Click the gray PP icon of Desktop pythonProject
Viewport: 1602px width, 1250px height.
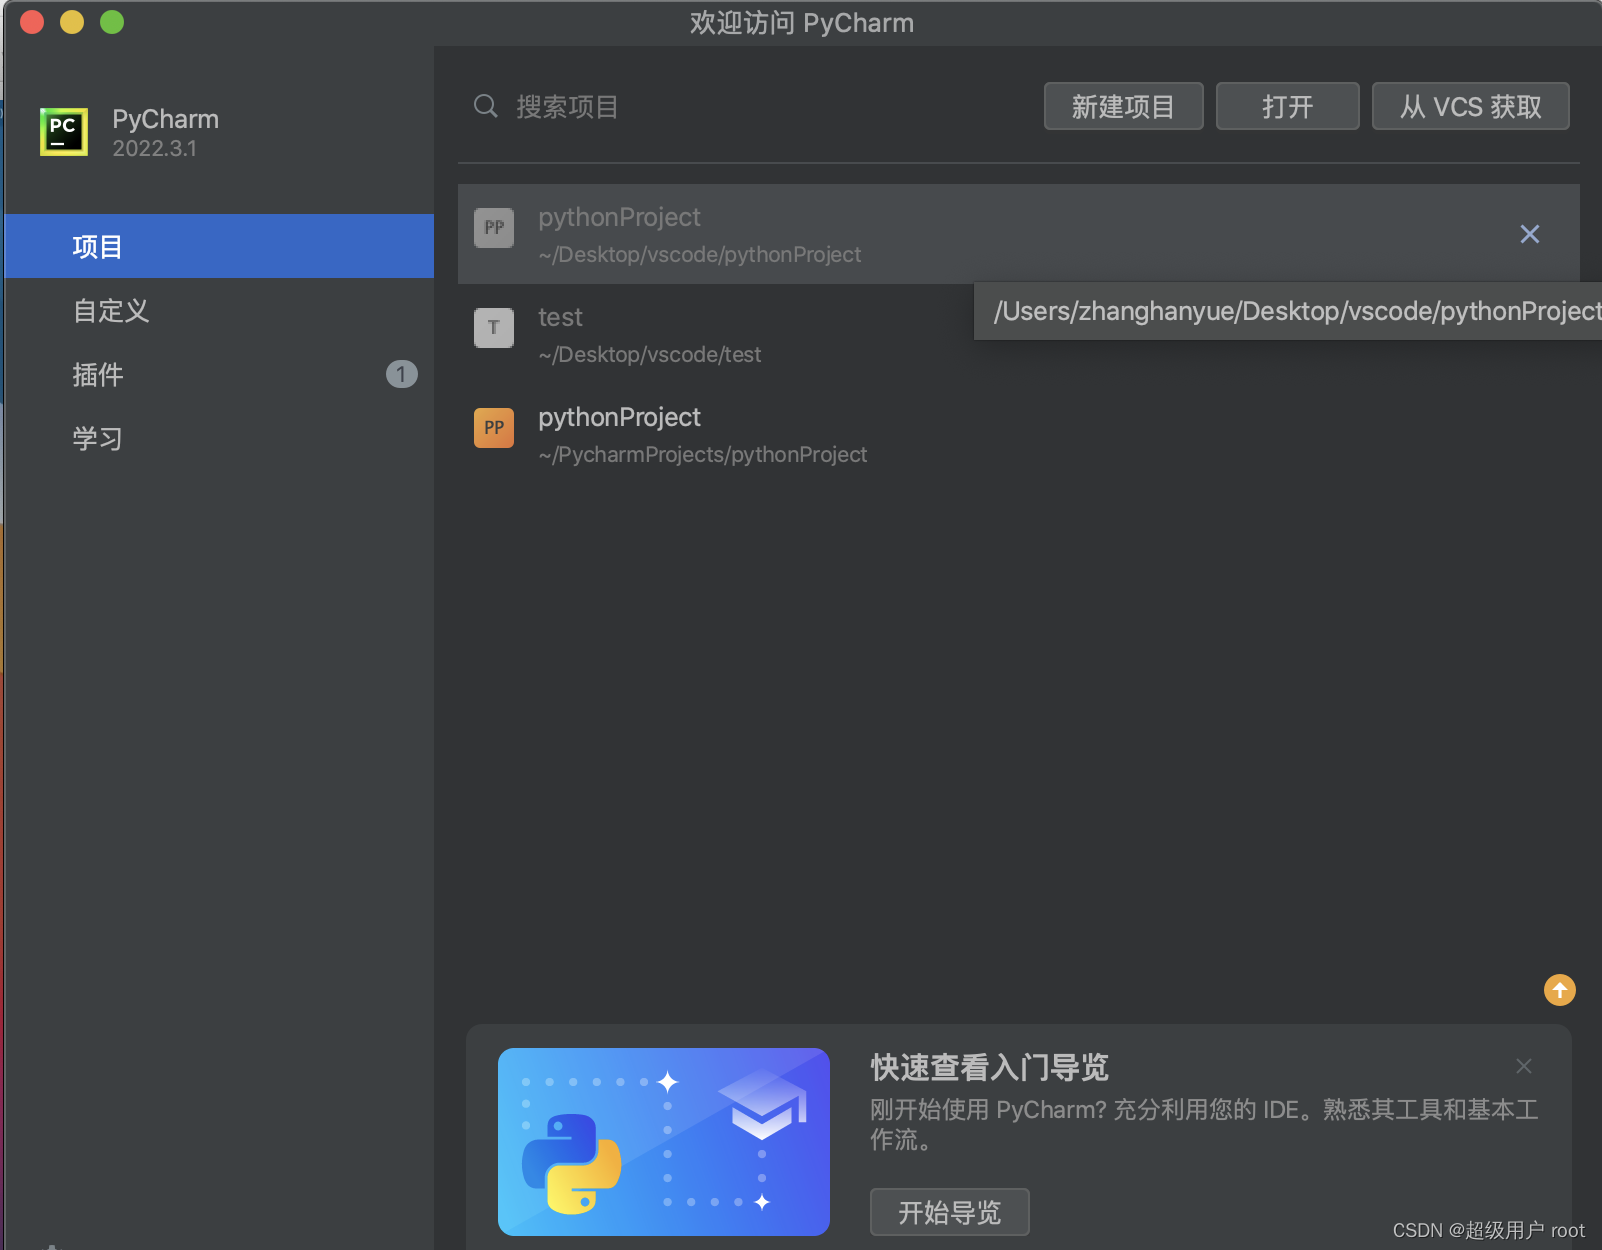point(494,228)
